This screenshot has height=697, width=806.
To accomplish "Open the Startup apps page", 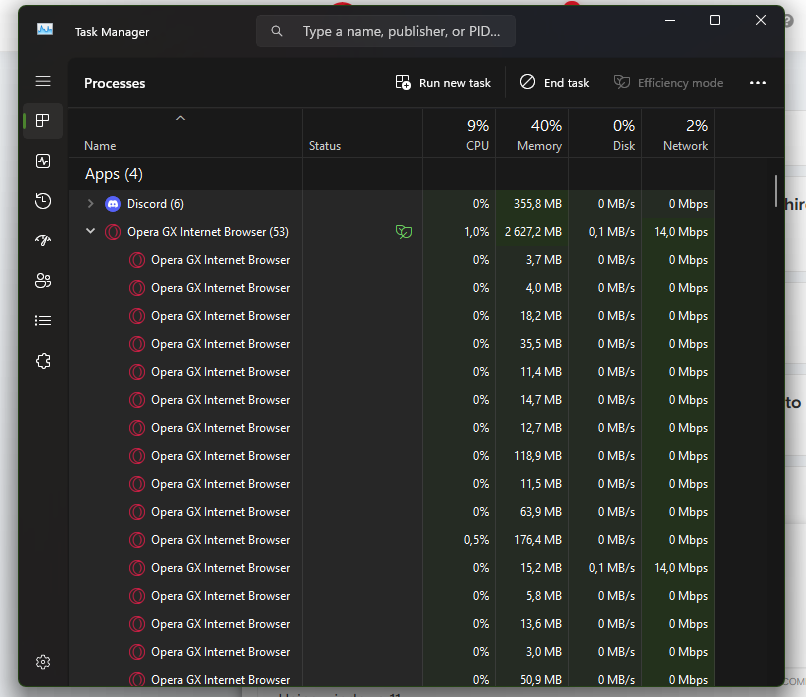I will click(42, 241).
